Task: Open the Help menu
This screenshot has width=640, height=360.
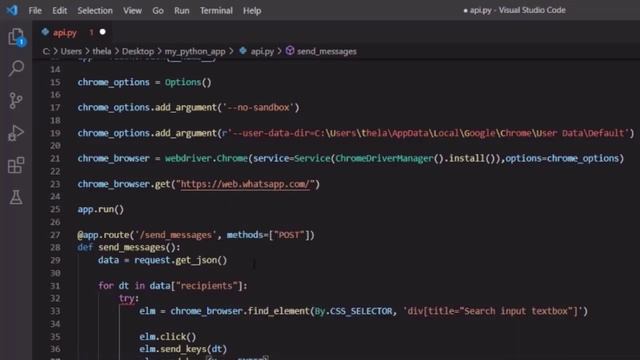Action: [252, 11]
